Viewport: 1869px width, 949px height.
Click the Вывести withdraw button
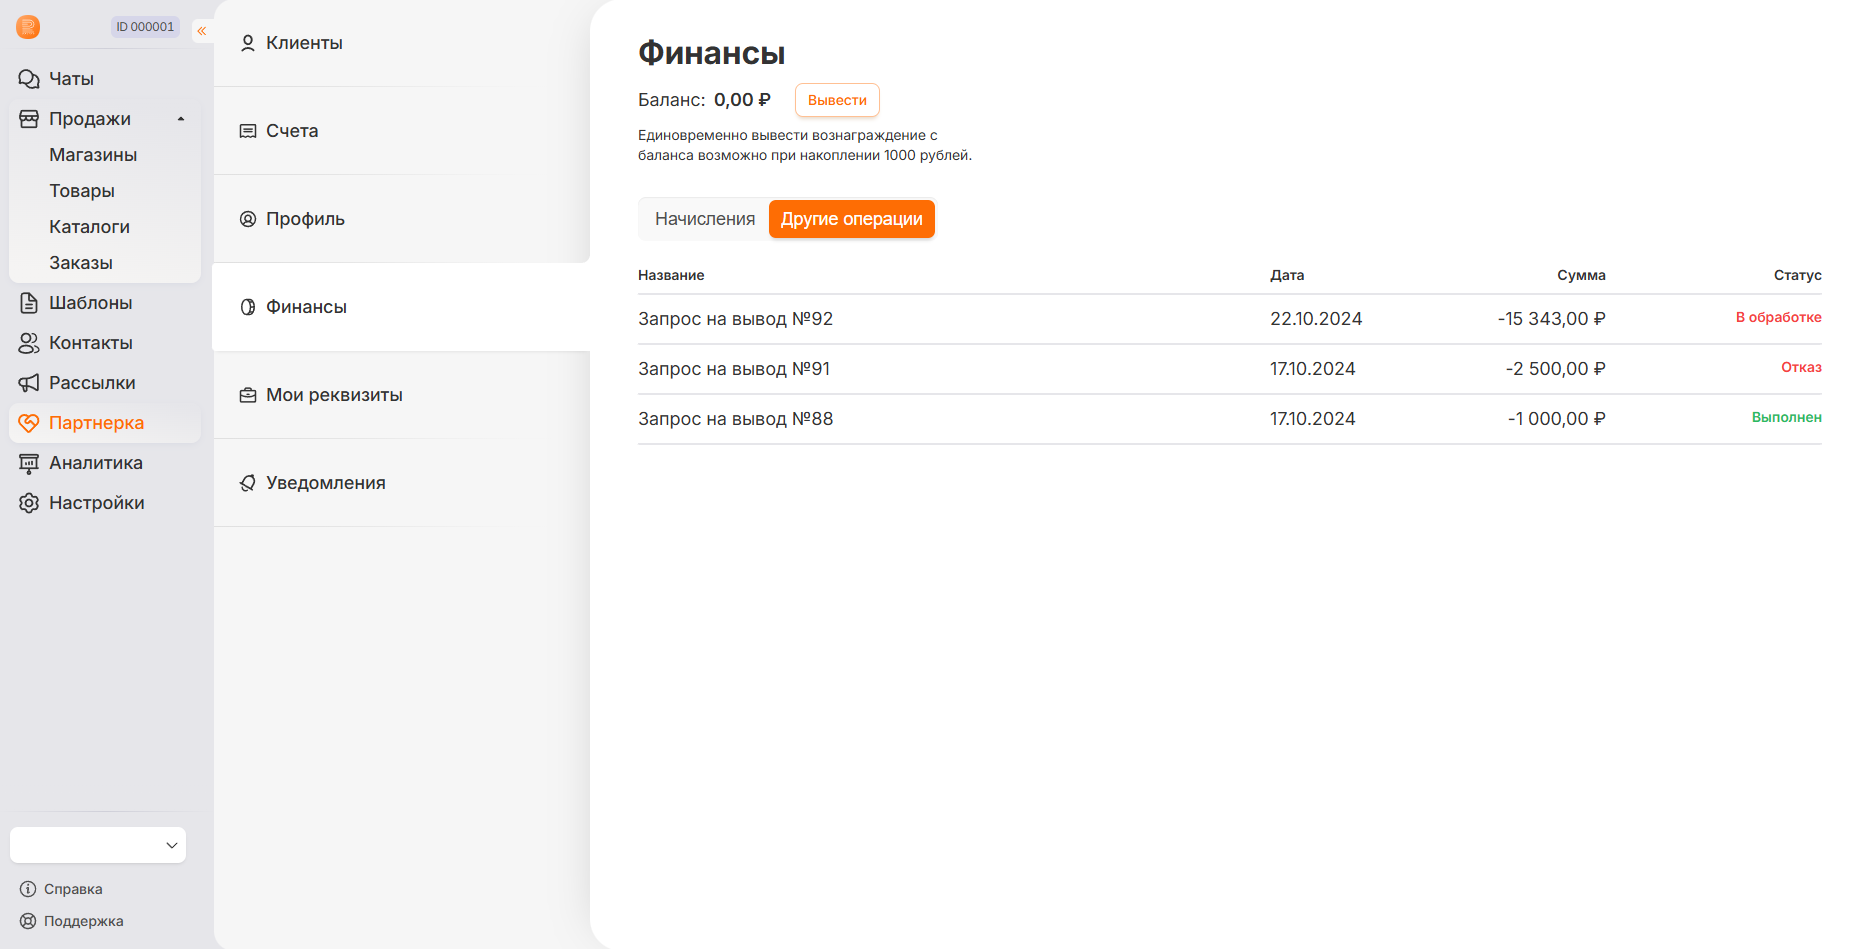pyautogui.click(x=837, y=100)
